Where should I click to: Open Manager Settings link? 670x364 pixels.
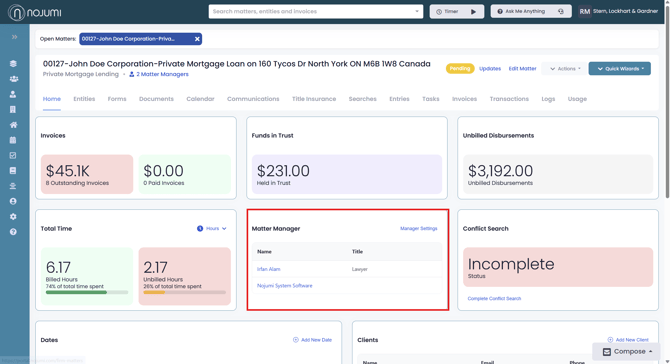click(419, 229)
